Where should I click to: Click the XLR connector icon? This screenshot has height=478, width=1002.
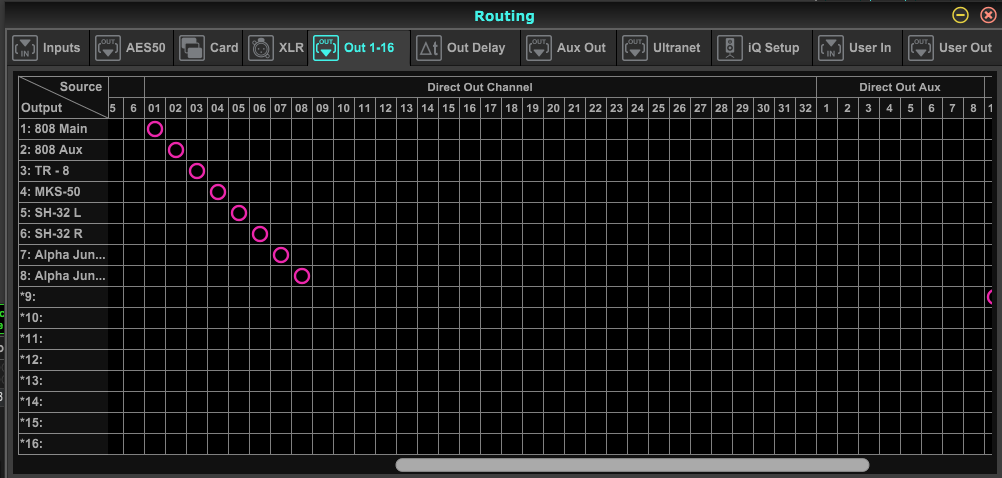coord(261,48)
